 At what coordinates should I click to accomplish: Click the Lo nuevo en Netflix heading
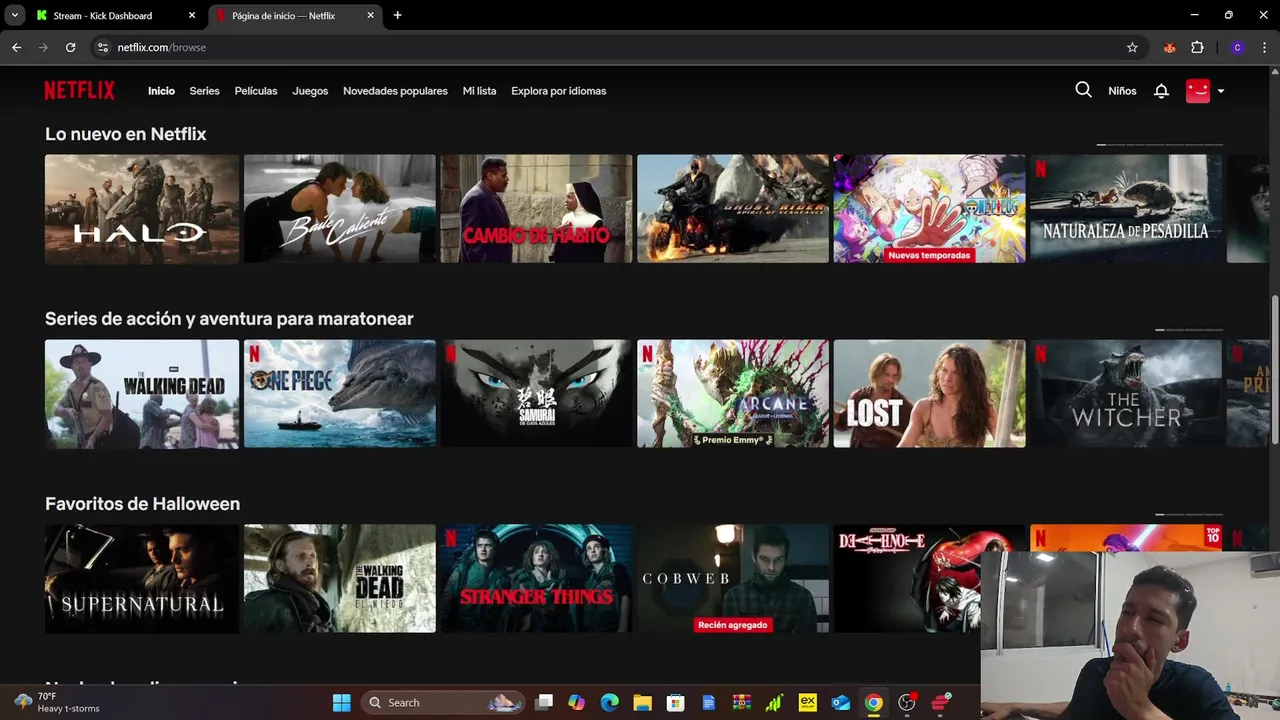click(125, 134)
